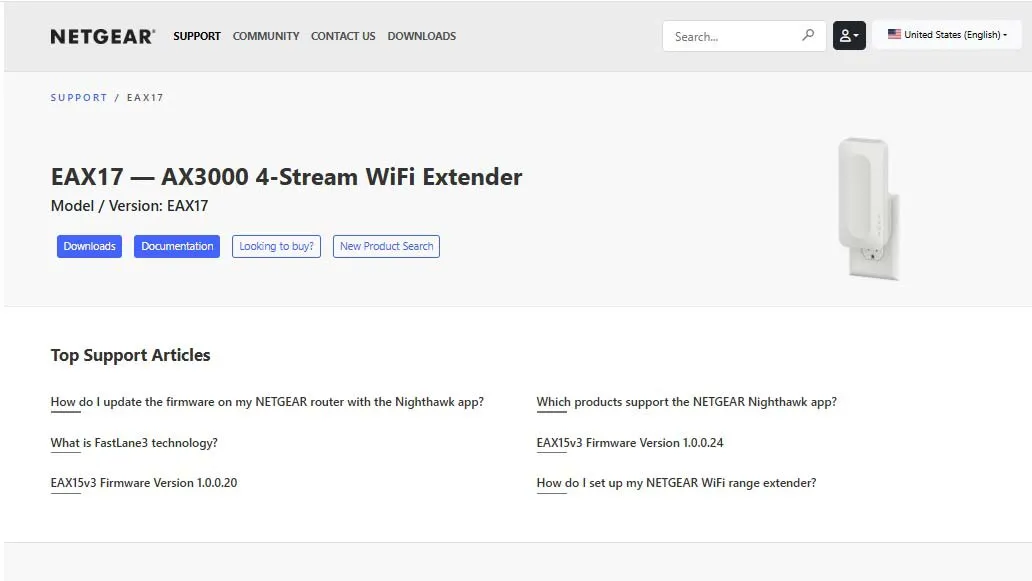Viewport: 1032px width, 581px height.
Task: Open the Documentation button
Action: coord(176,245)
